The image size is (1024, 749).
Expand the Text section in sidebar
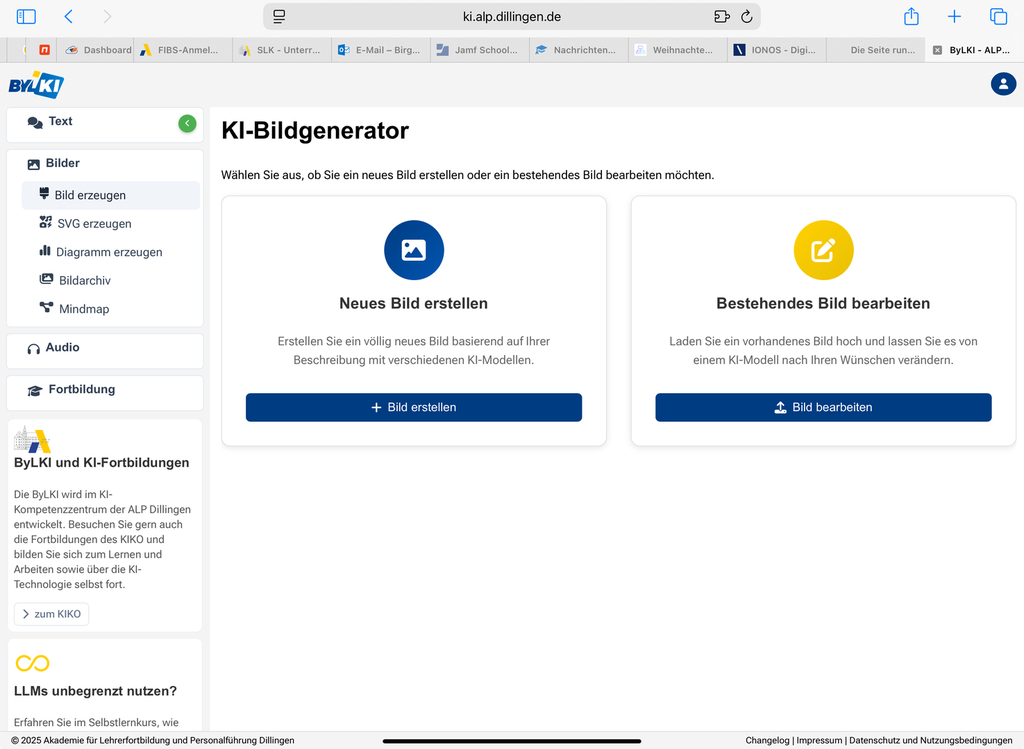60,122
